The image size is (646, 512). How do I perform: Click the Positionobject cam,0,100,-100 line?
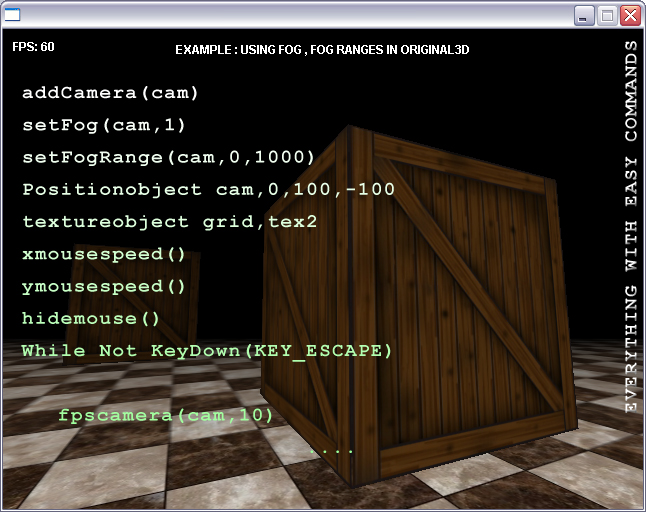click(x=208, y=189)
